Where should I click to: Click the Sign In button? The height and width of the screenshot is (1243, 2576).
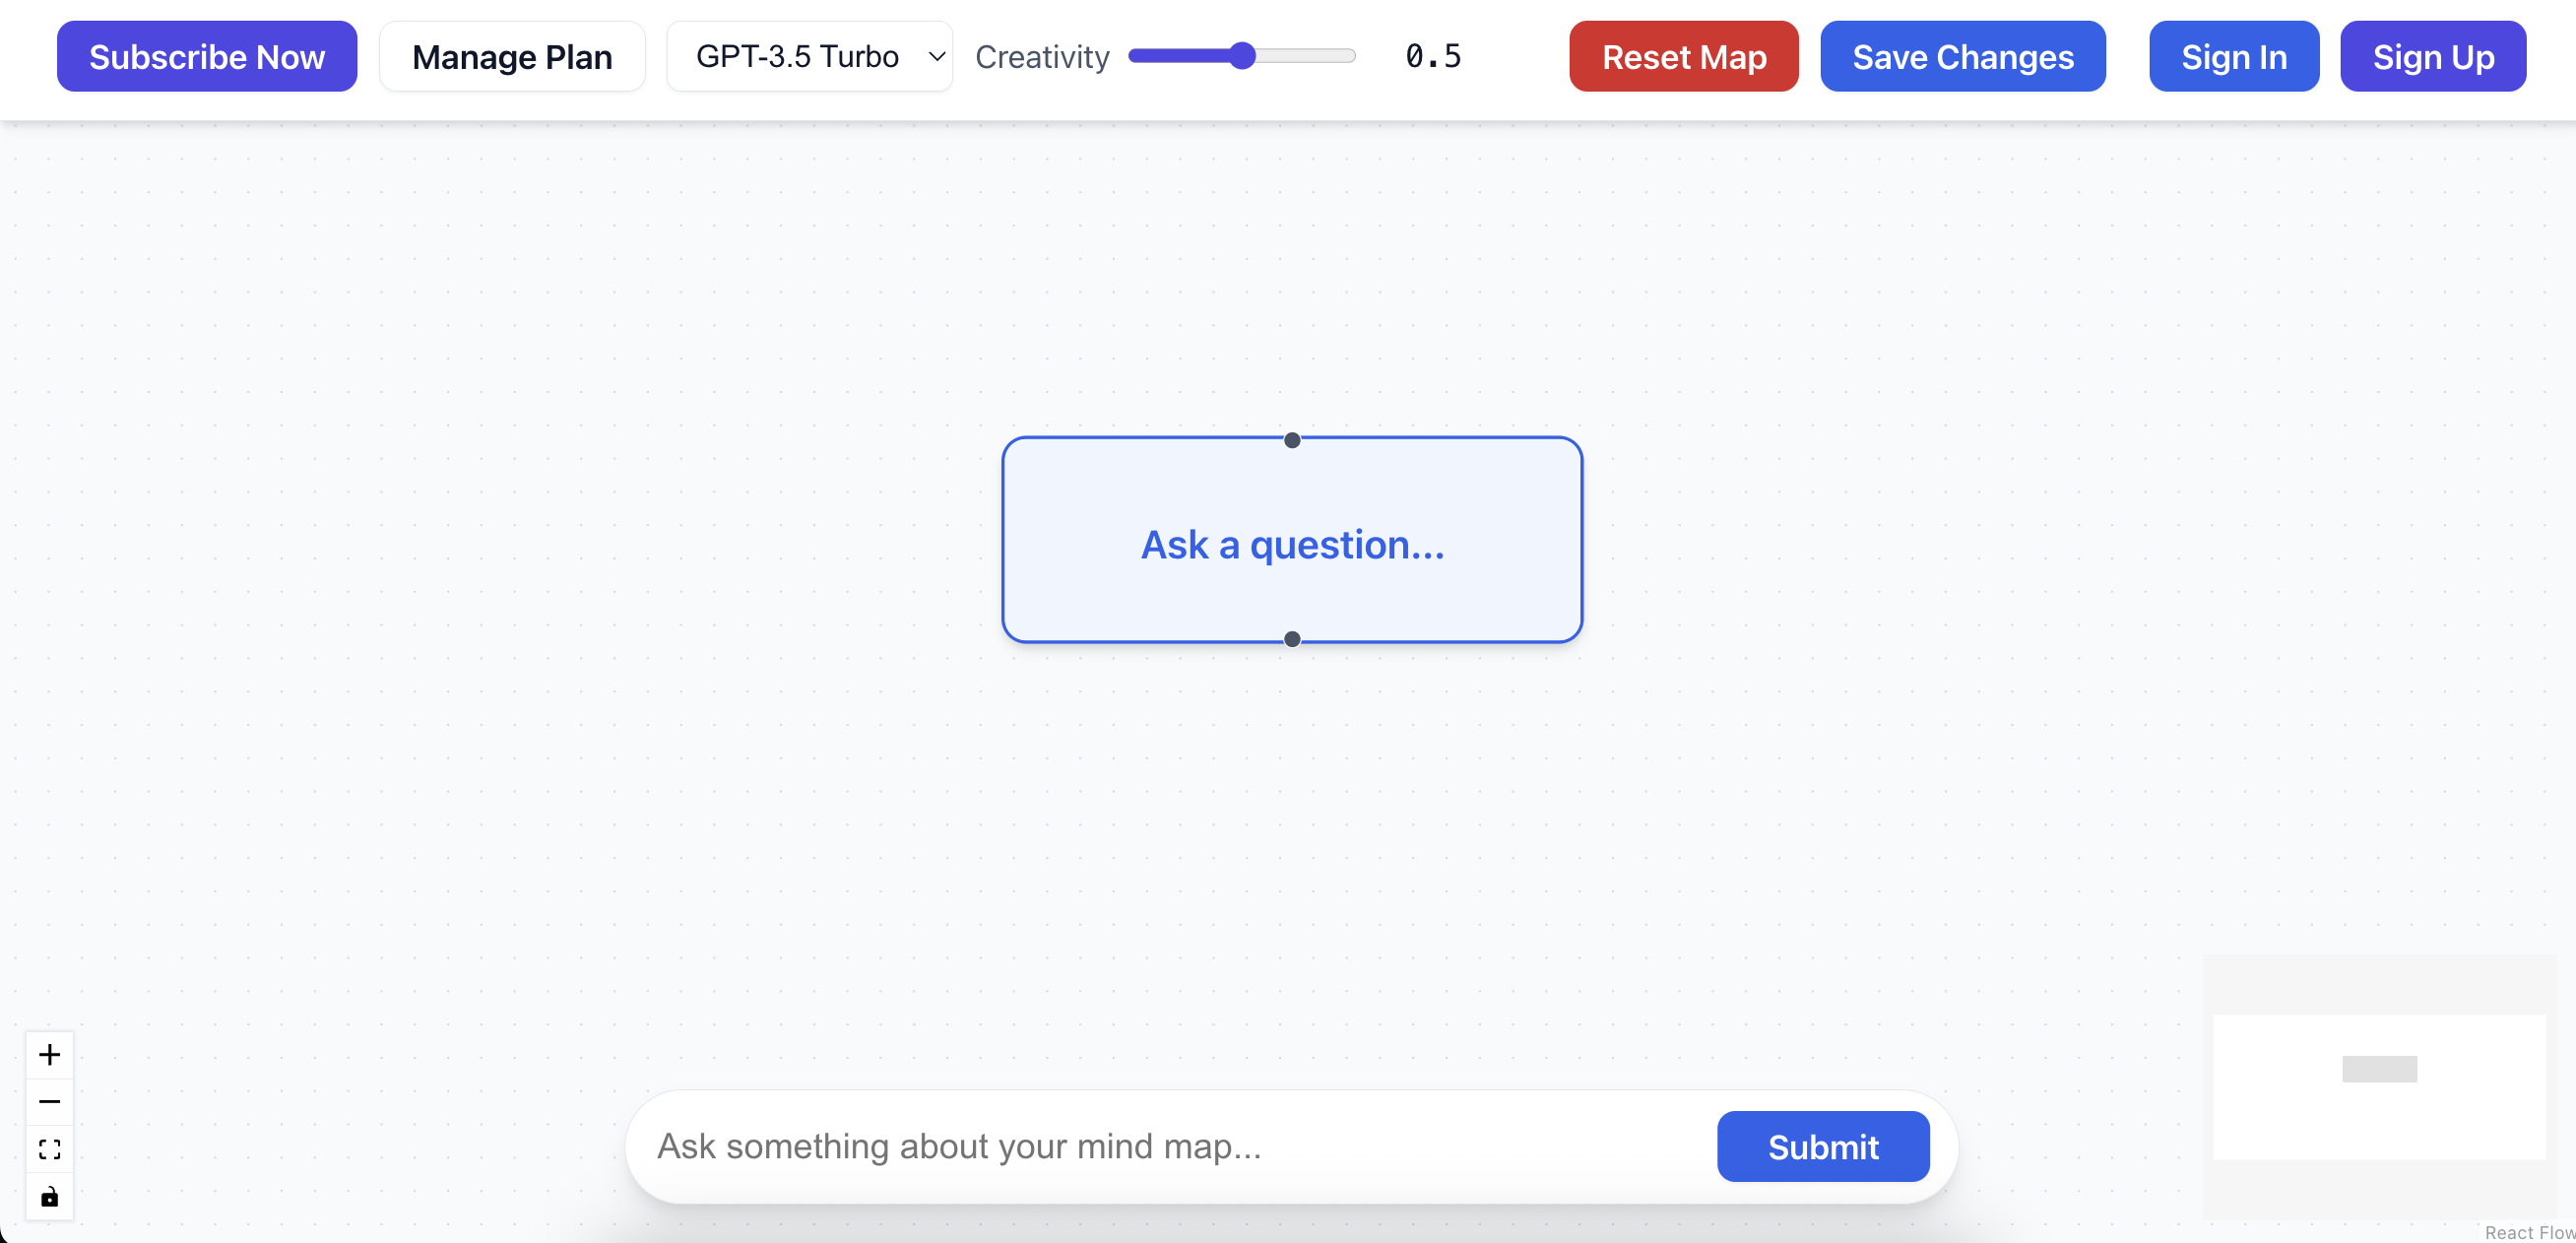(x=2233, y=57)
